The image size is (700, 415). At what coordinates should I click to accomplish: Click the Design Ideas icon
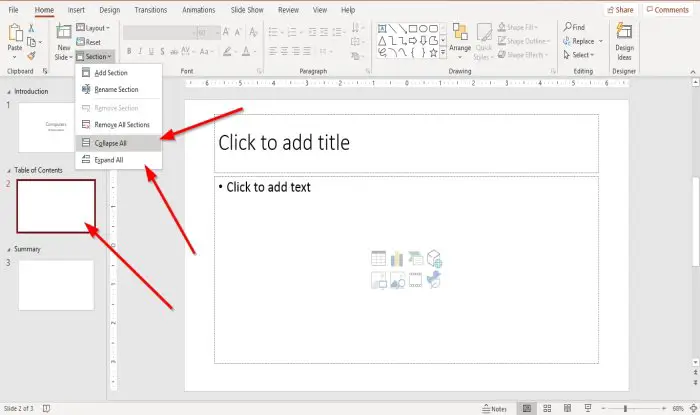(x=624, y=31)
